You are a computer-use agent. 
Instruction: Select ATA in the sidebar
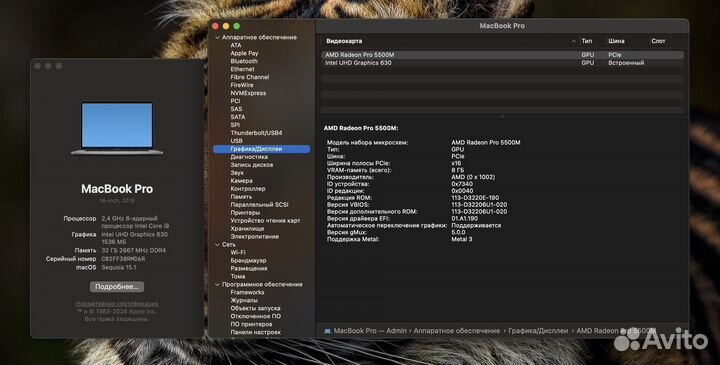[236, 45]
